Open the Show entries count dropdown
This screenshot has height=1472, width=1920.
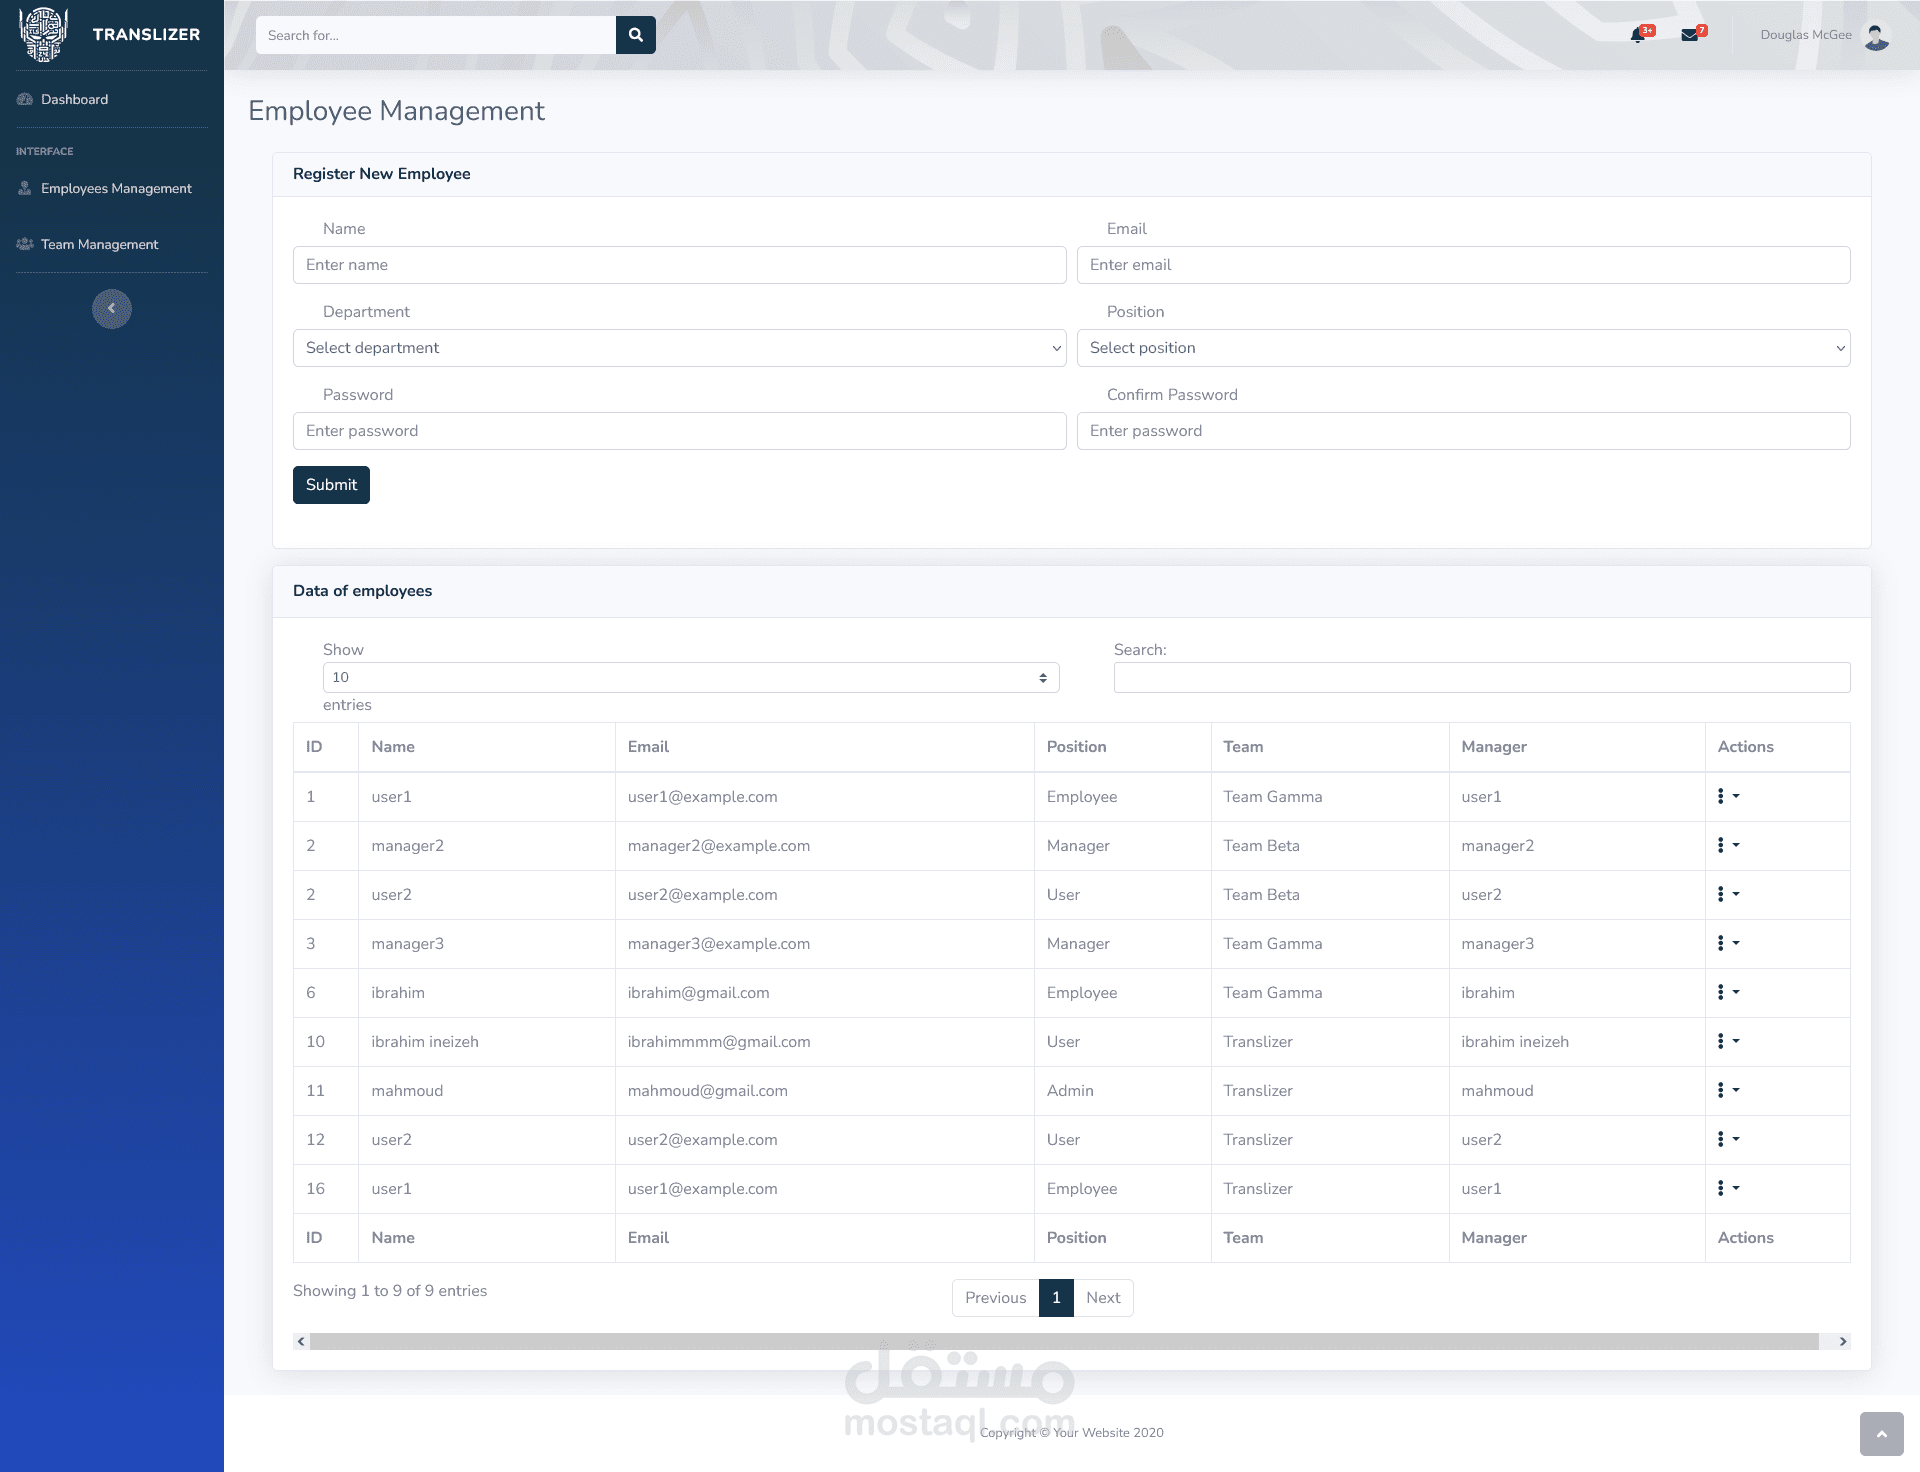(x=690, y=678)
